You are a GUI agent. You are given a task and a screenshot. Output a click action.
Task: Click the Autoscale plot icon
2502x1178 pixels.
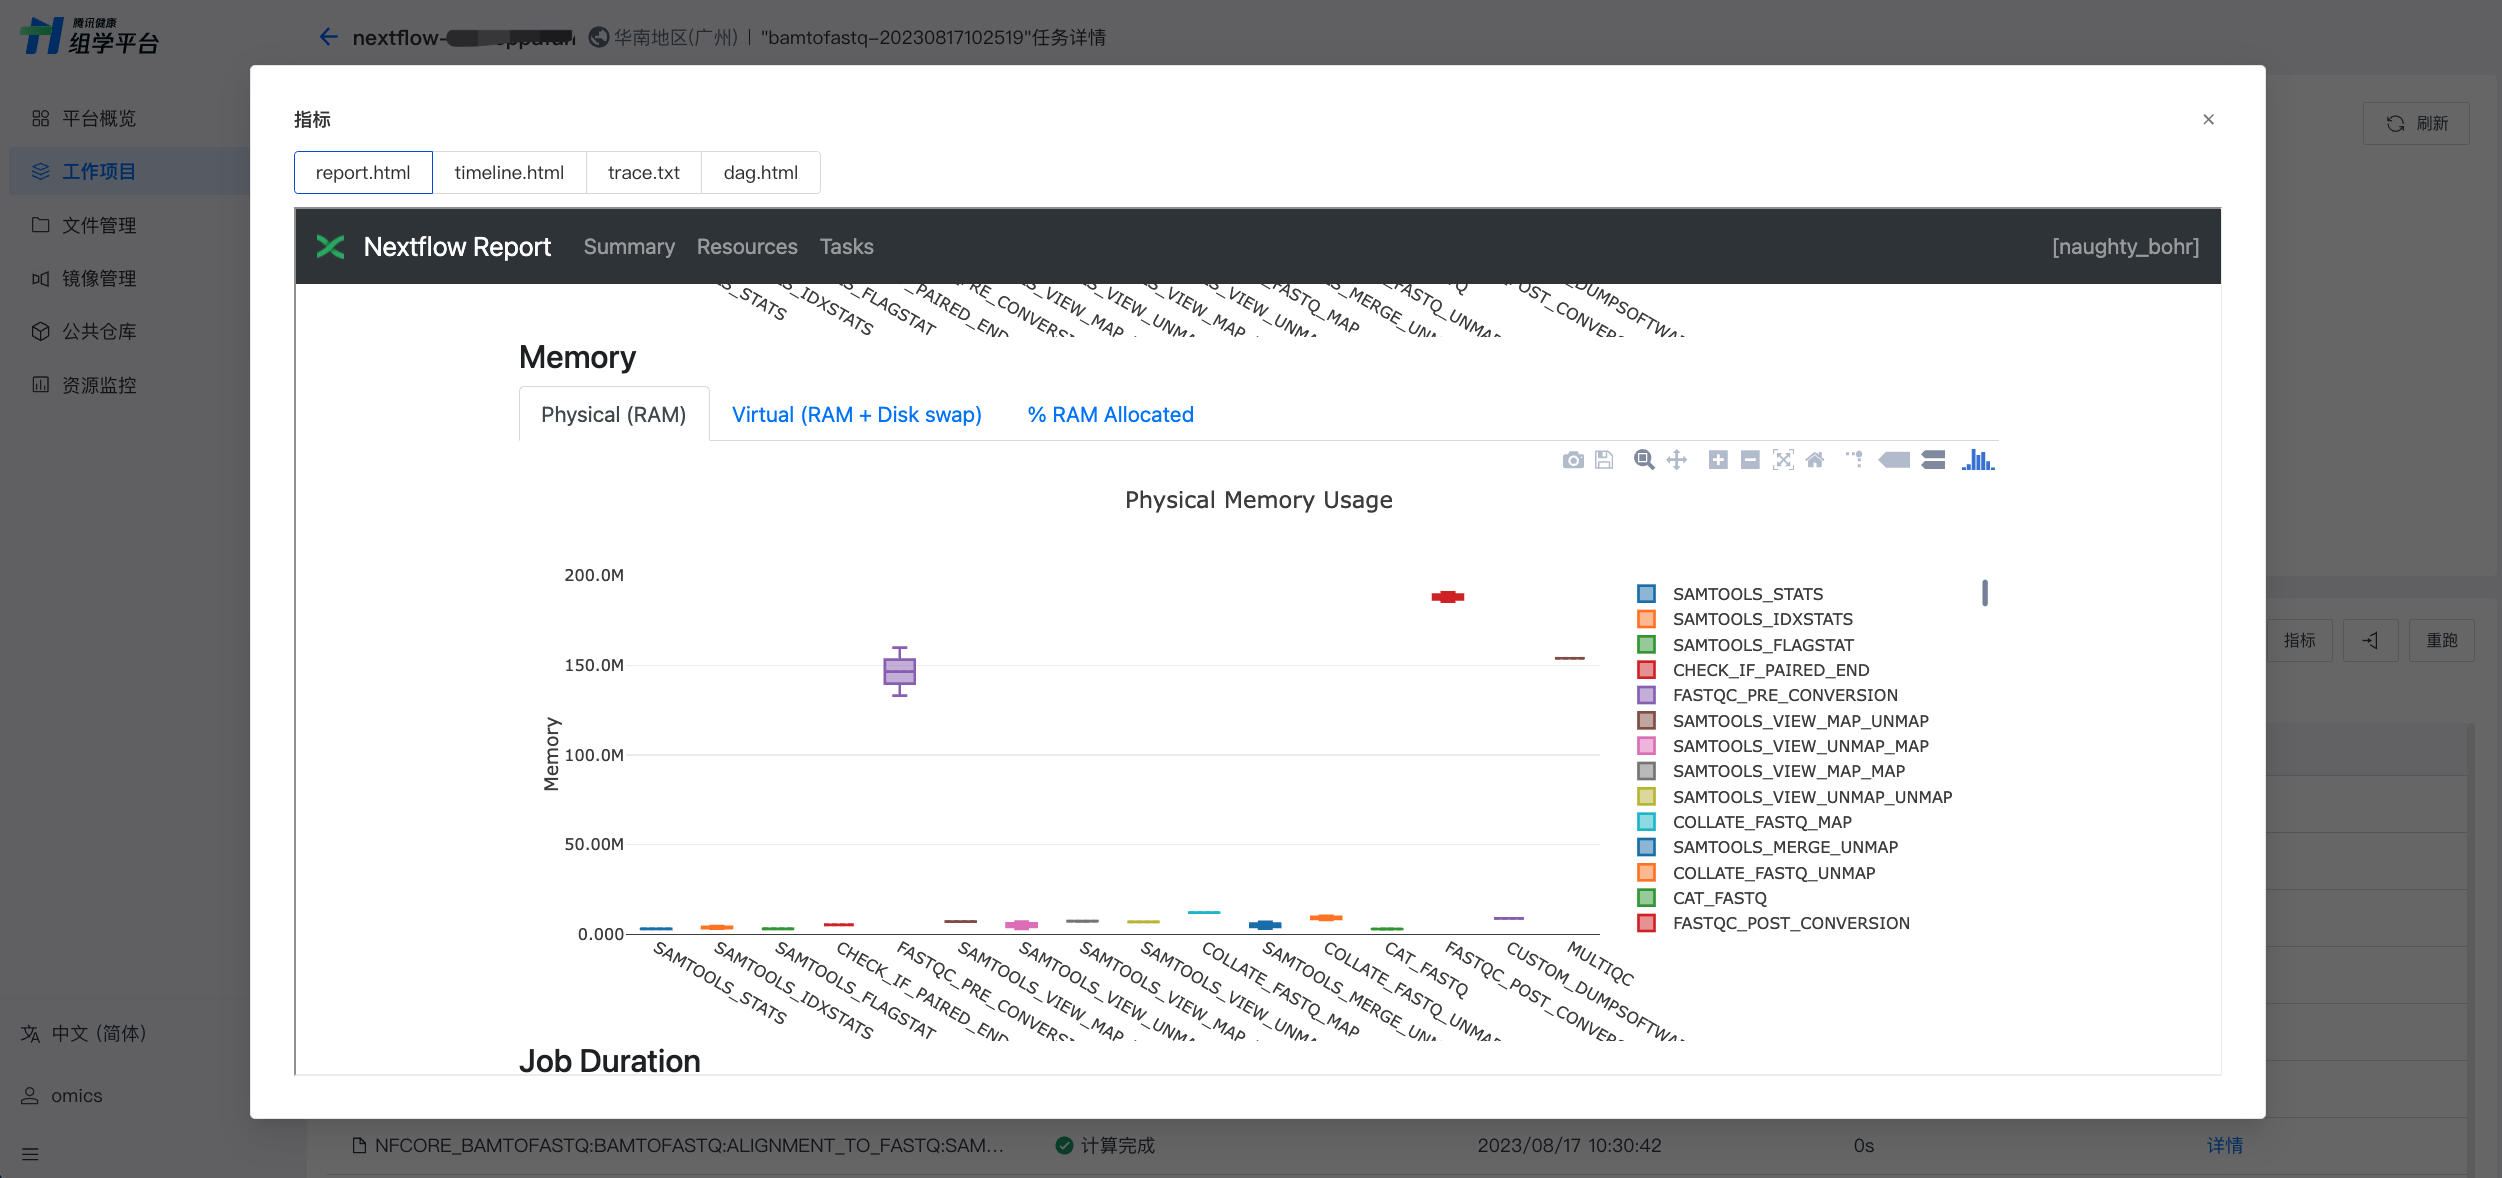coord(1783,460)
